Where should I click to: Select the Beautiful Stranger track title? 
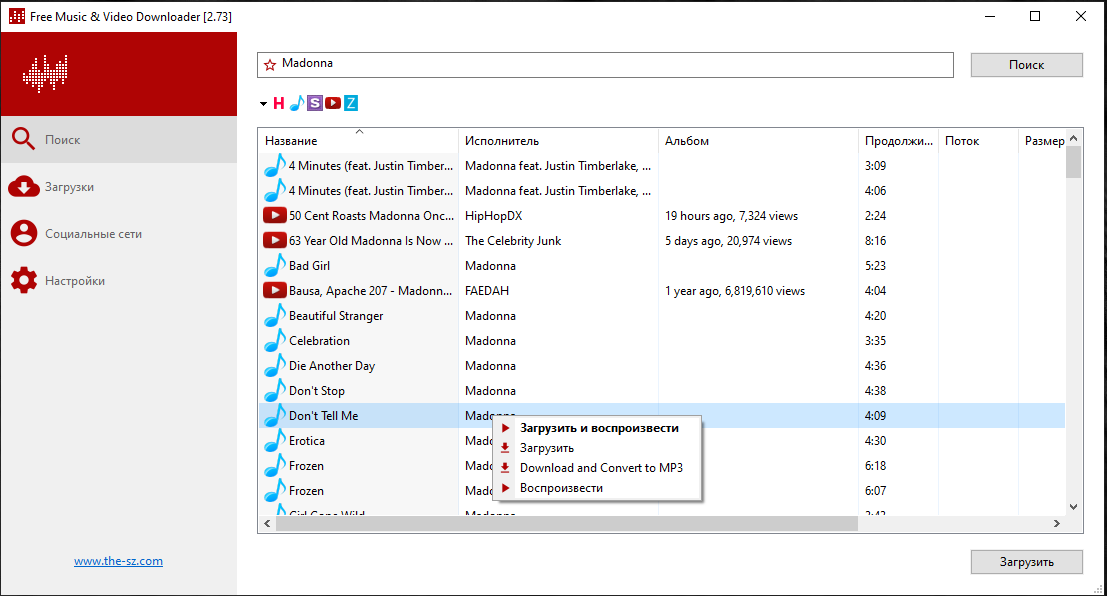(x=336, y=316)
